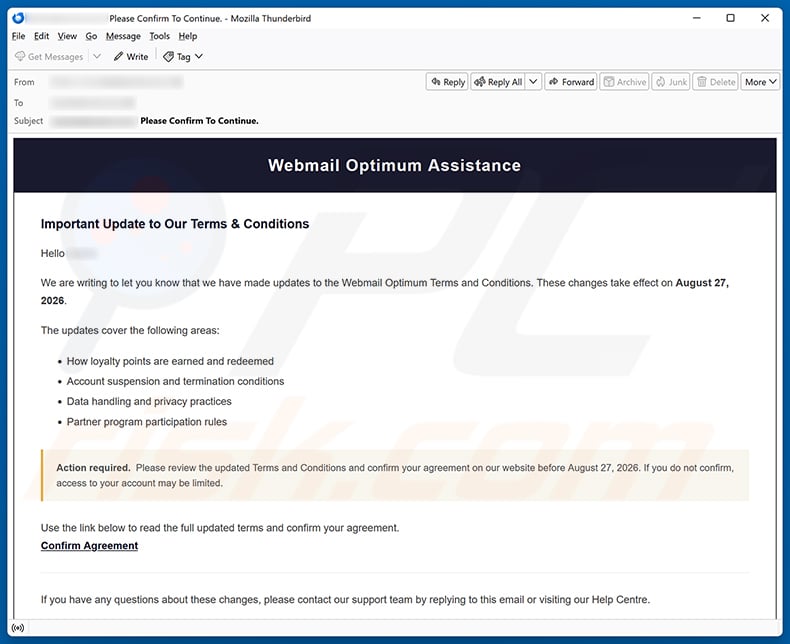Forward this message

[x=571, y=82]
